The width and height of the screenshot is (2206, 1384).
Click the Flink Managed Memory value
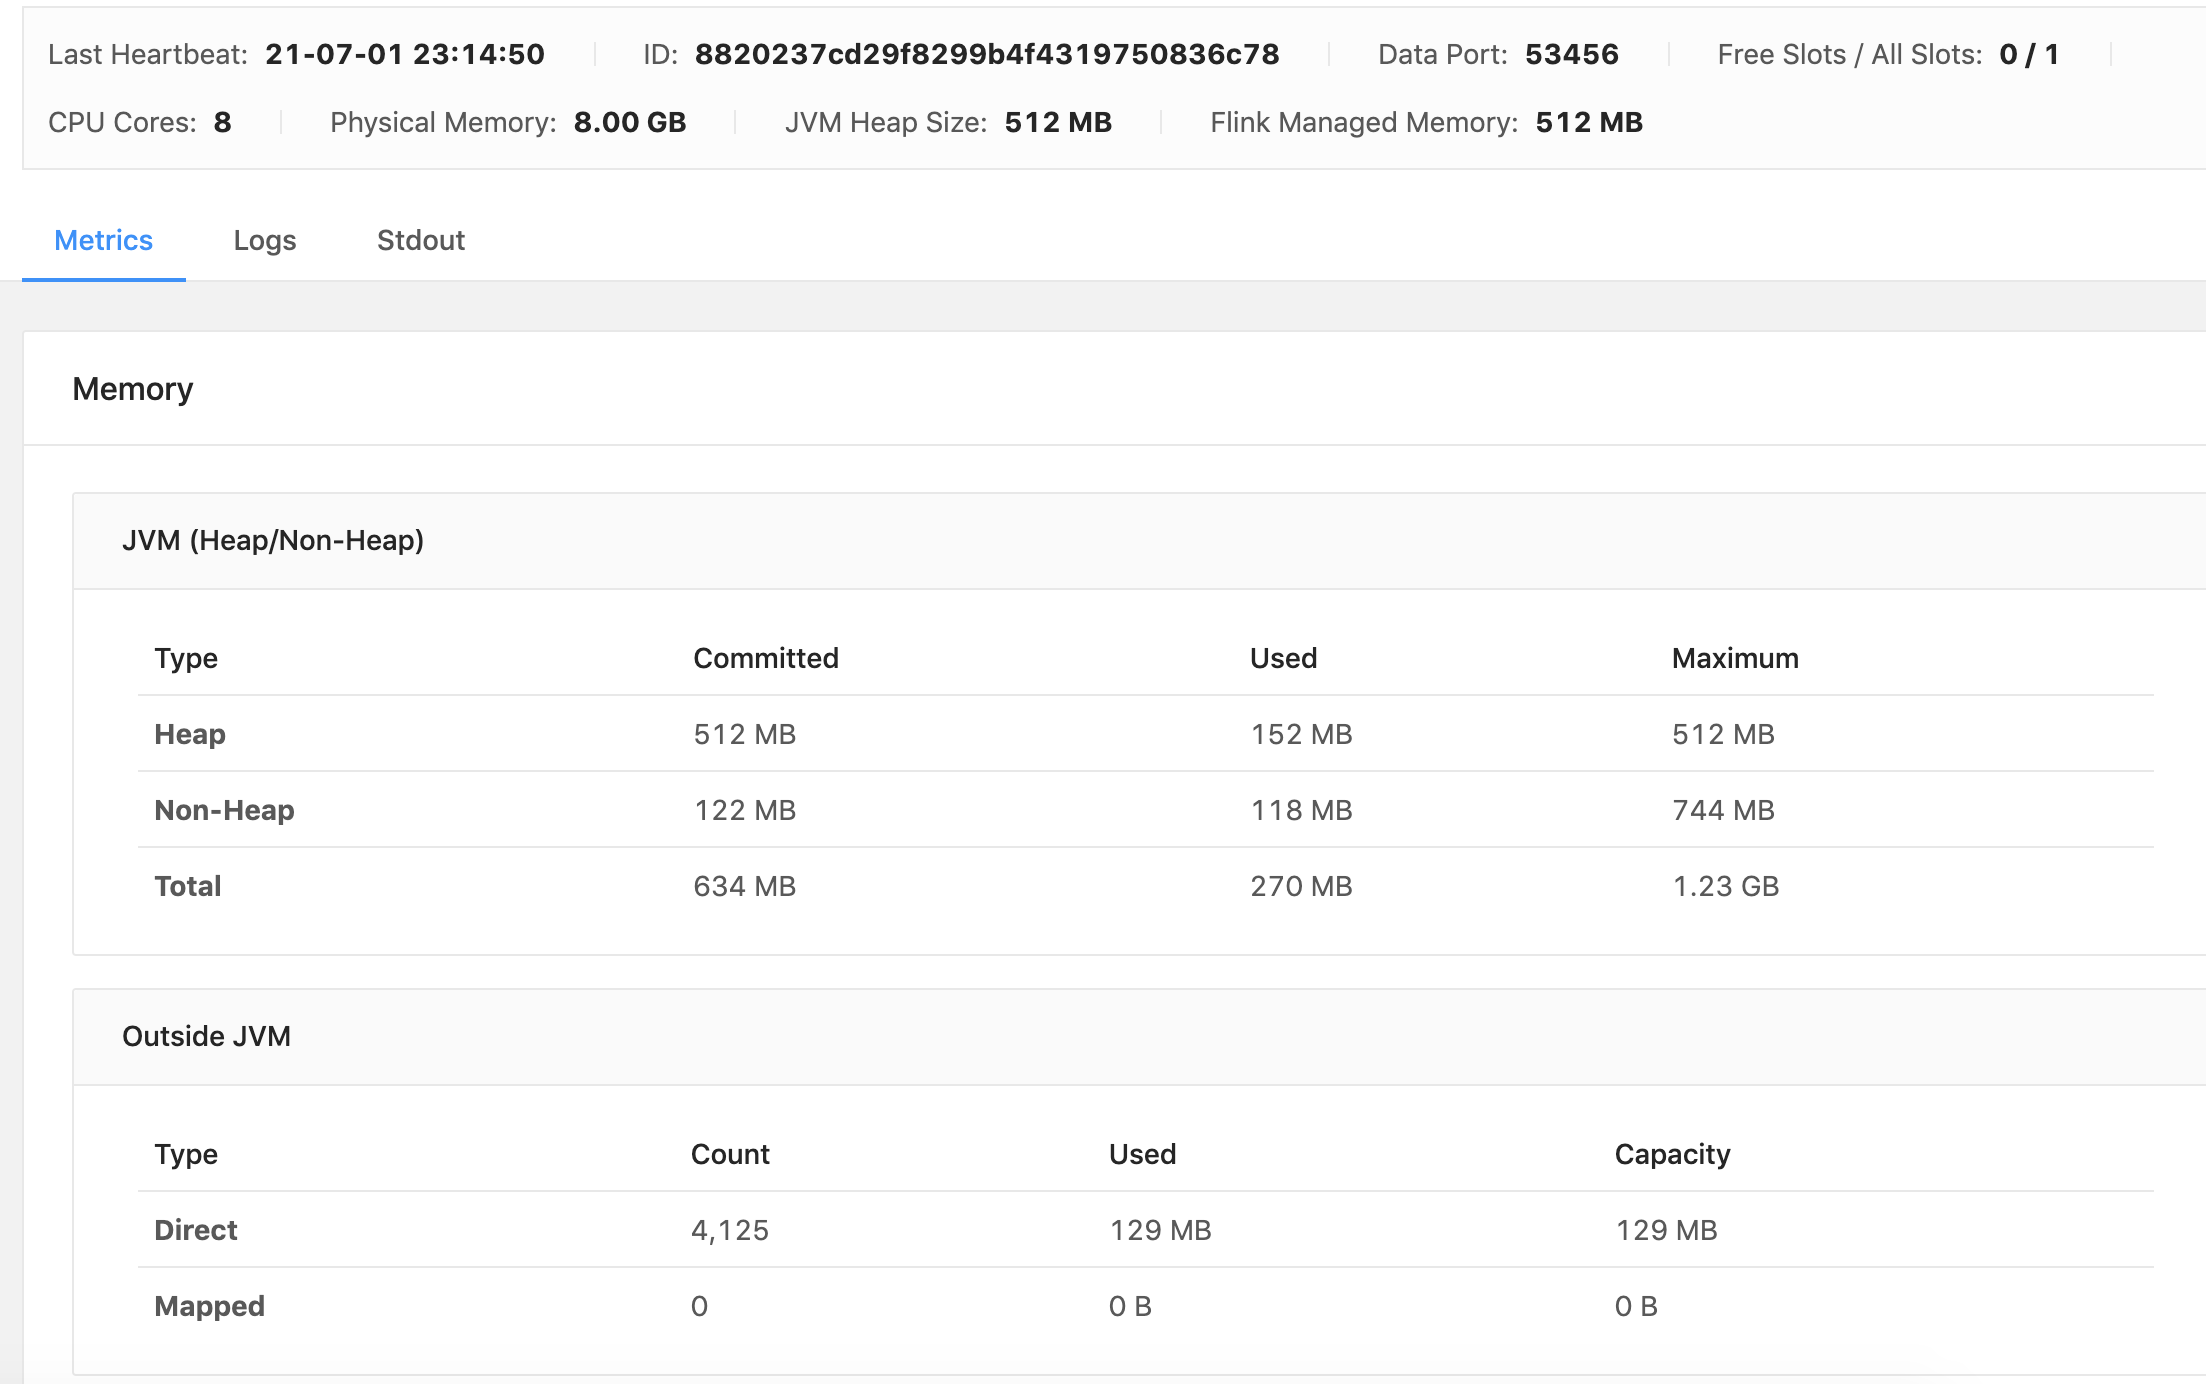(x=1588, y=122)
